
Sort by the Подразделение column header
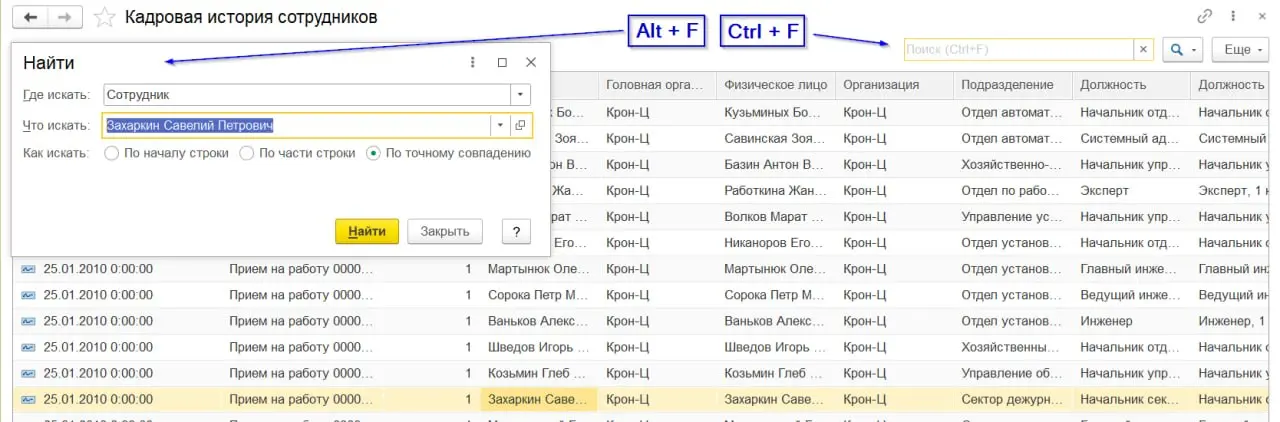(x=1012, y=85)
